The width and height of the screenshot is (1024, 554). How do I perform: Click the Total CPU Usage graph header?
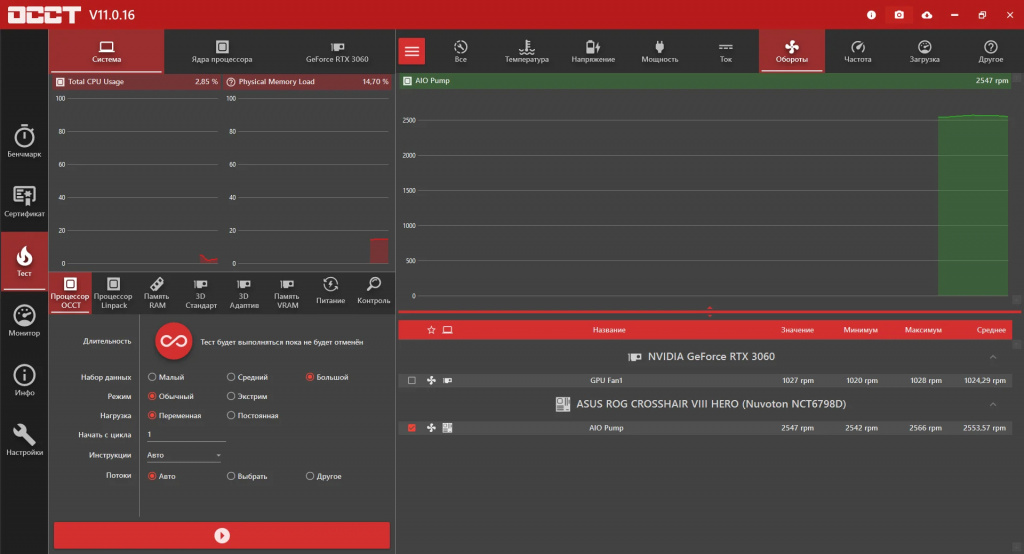coord(137,82)
